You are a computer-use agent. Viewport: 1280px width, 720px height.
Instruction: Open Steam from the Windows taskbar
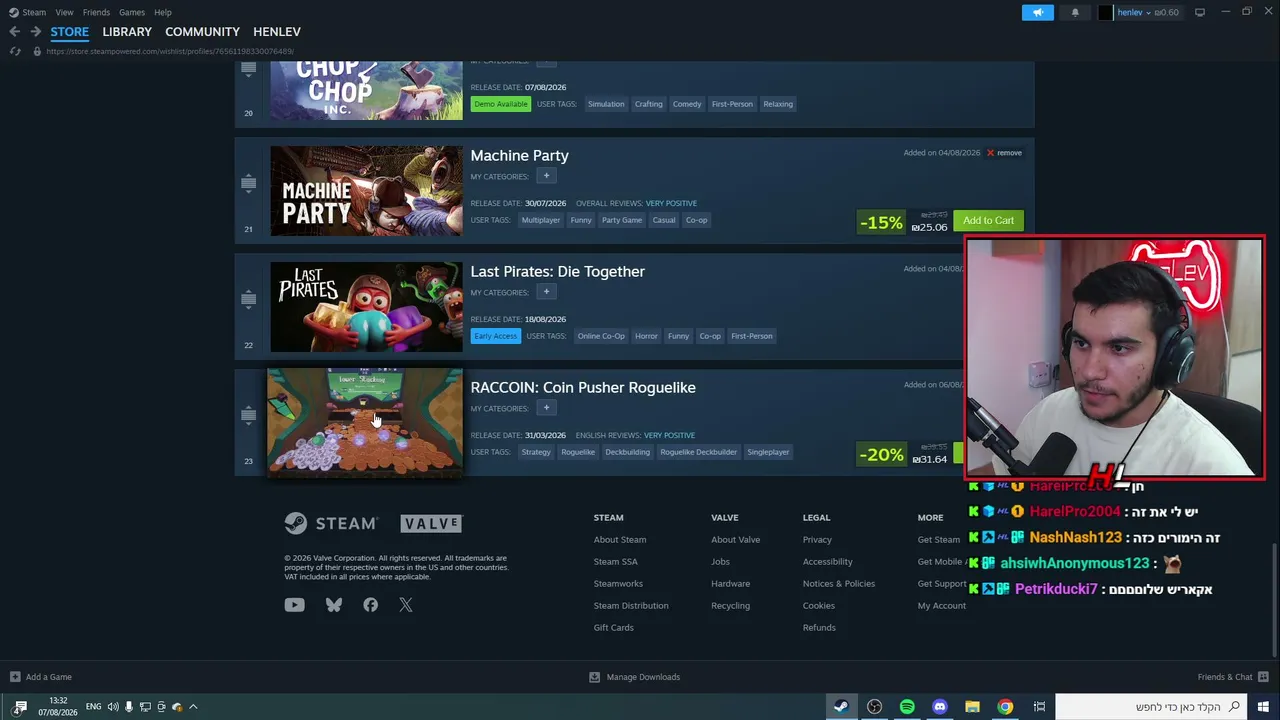(842, 707)
